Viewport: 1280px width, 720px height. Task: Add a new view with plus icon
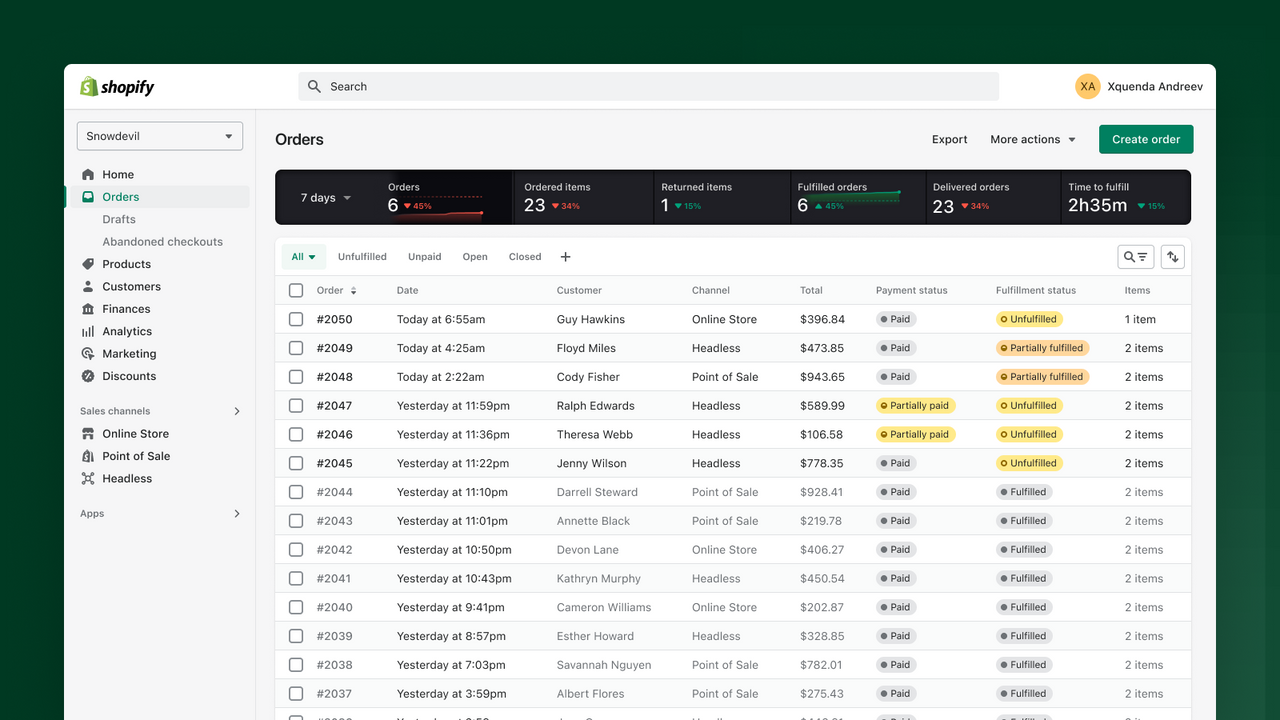tap(565, 257)
